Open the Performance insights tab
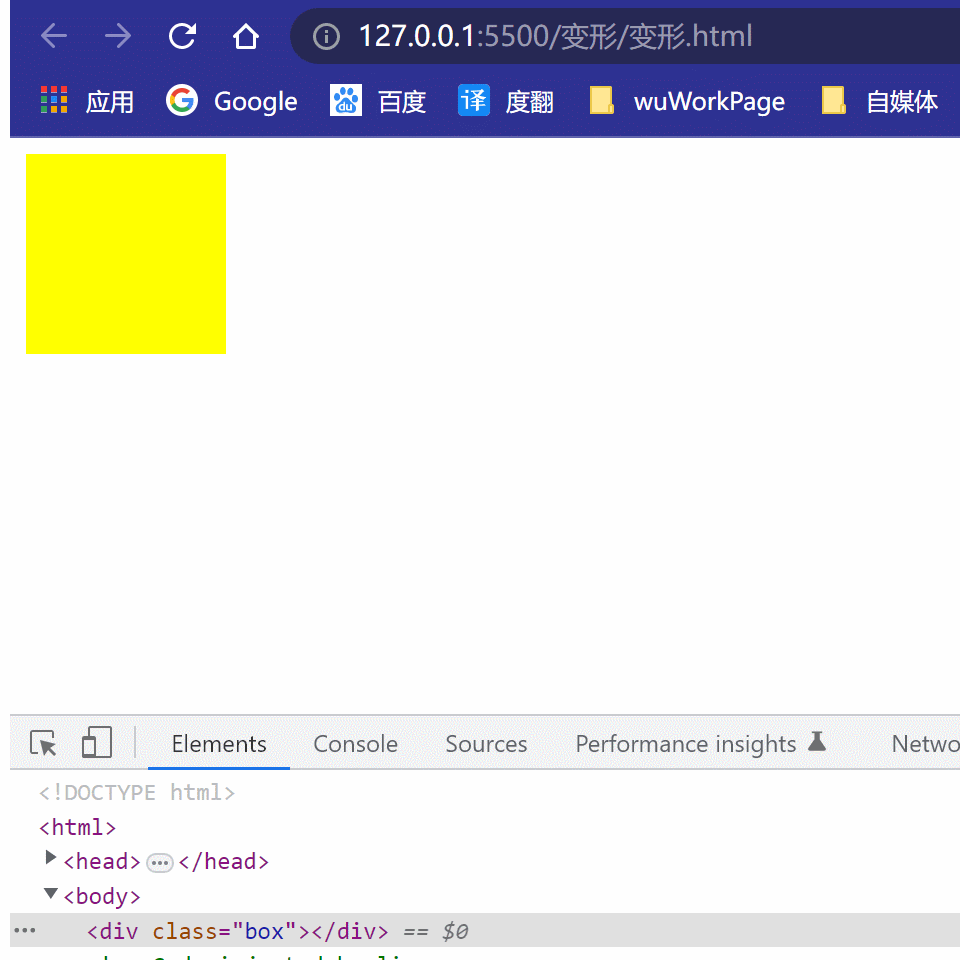Viewport: 960px width, 960px height. pos(686,744)
